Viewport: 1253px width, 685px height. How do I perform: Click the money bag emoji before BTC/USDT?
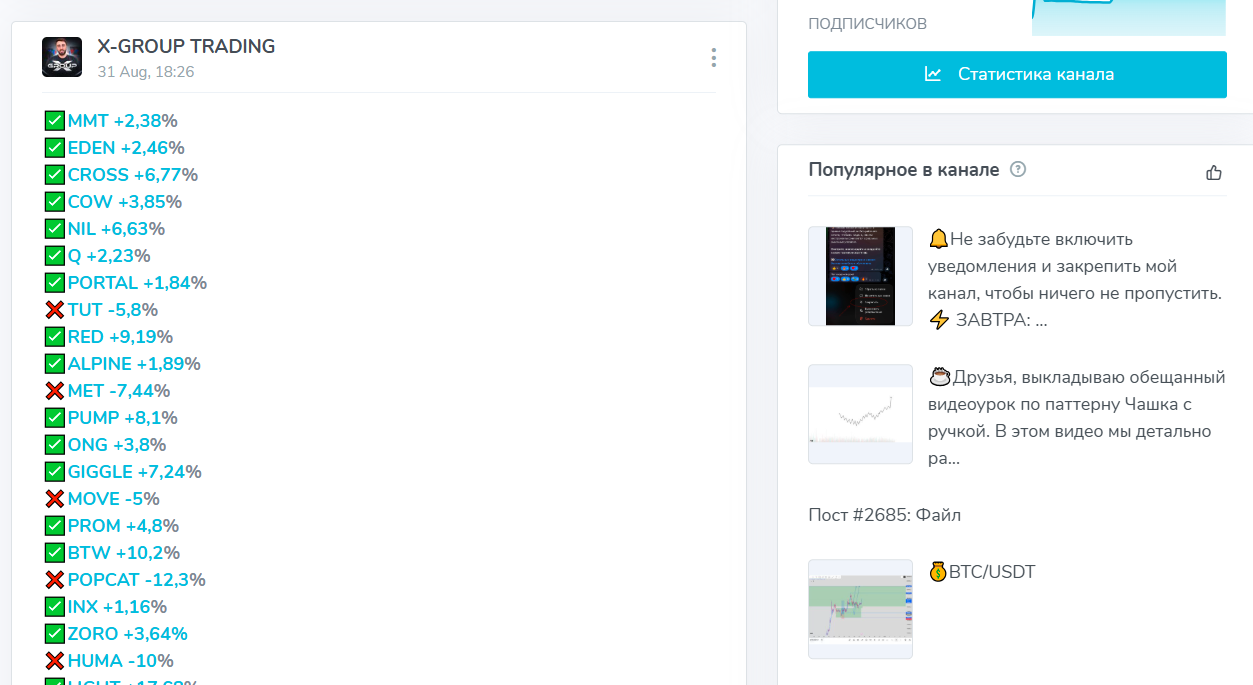(938, 572)
